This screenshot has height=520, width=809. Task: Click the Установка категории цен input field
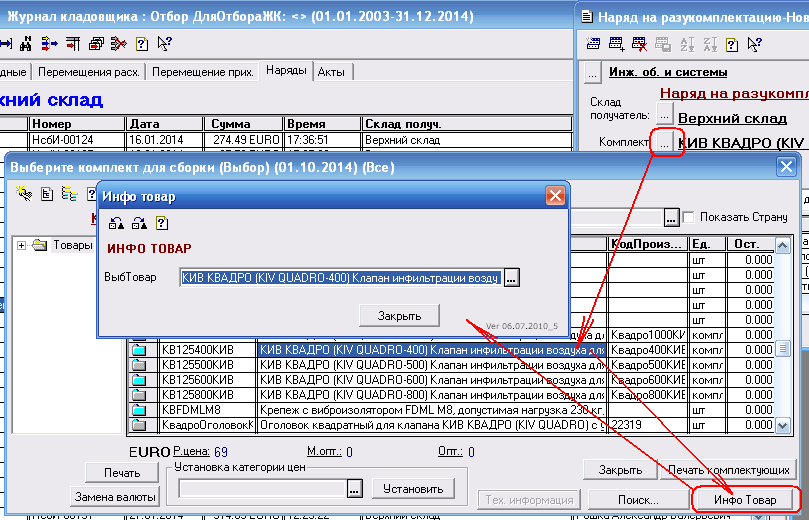click(x=262, y=489)
